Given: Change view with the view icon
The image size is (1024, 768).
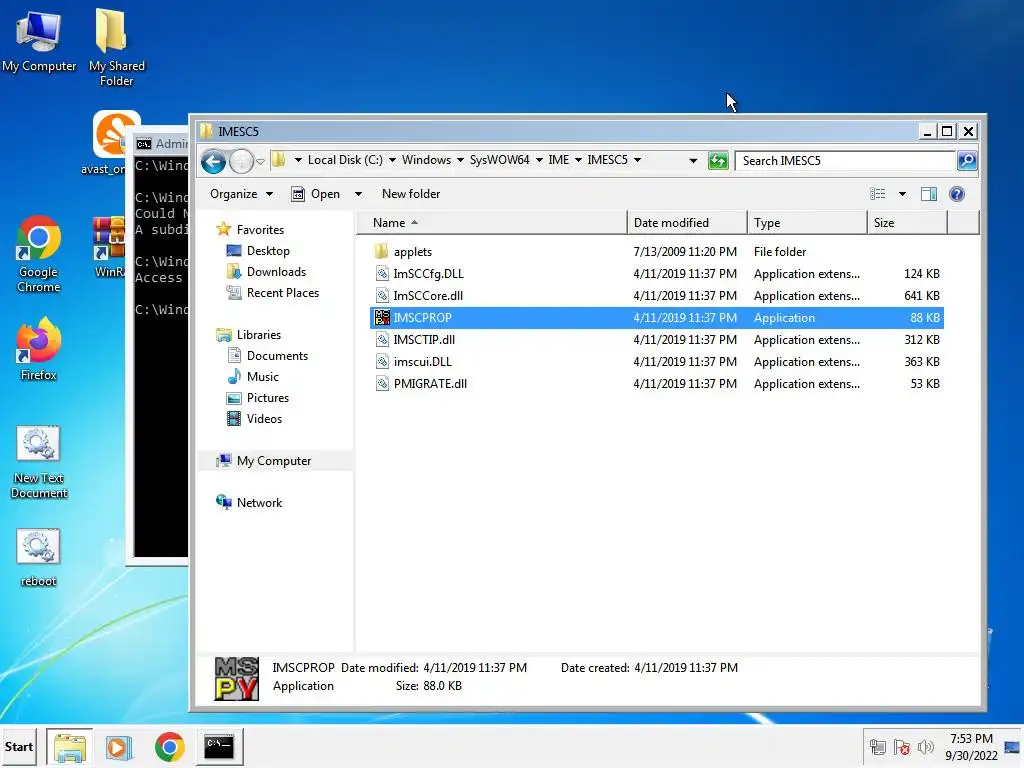Looking at the screenshot, I should pos(878,194).
